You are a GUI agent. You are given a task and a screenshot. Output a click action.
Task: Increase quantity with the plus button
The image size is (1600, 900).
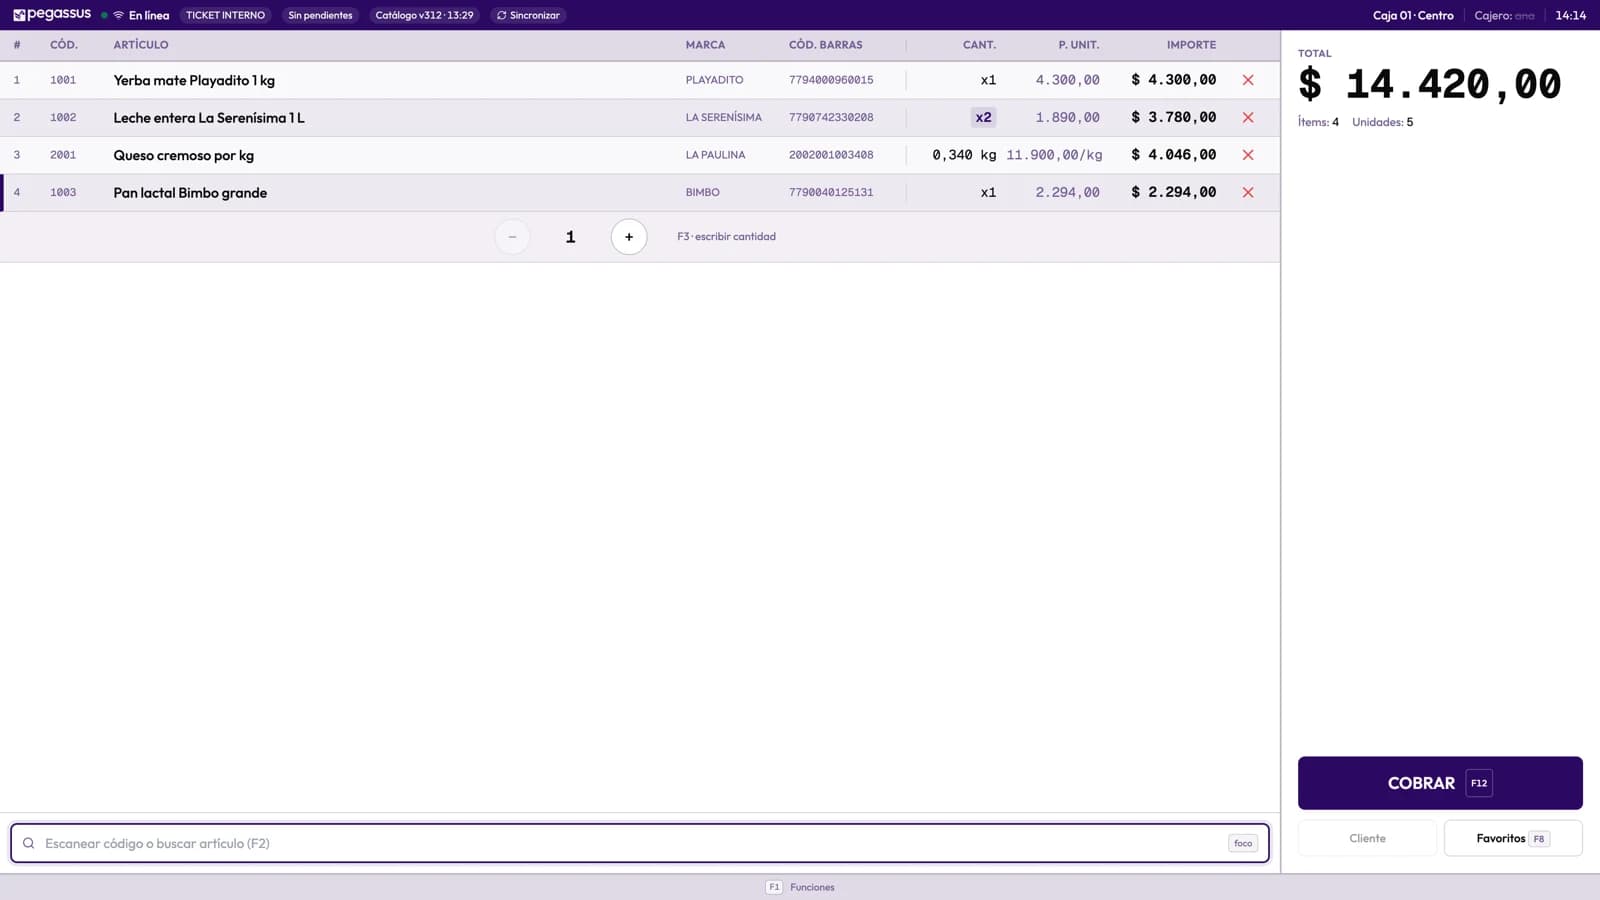(x=629, y=237)
